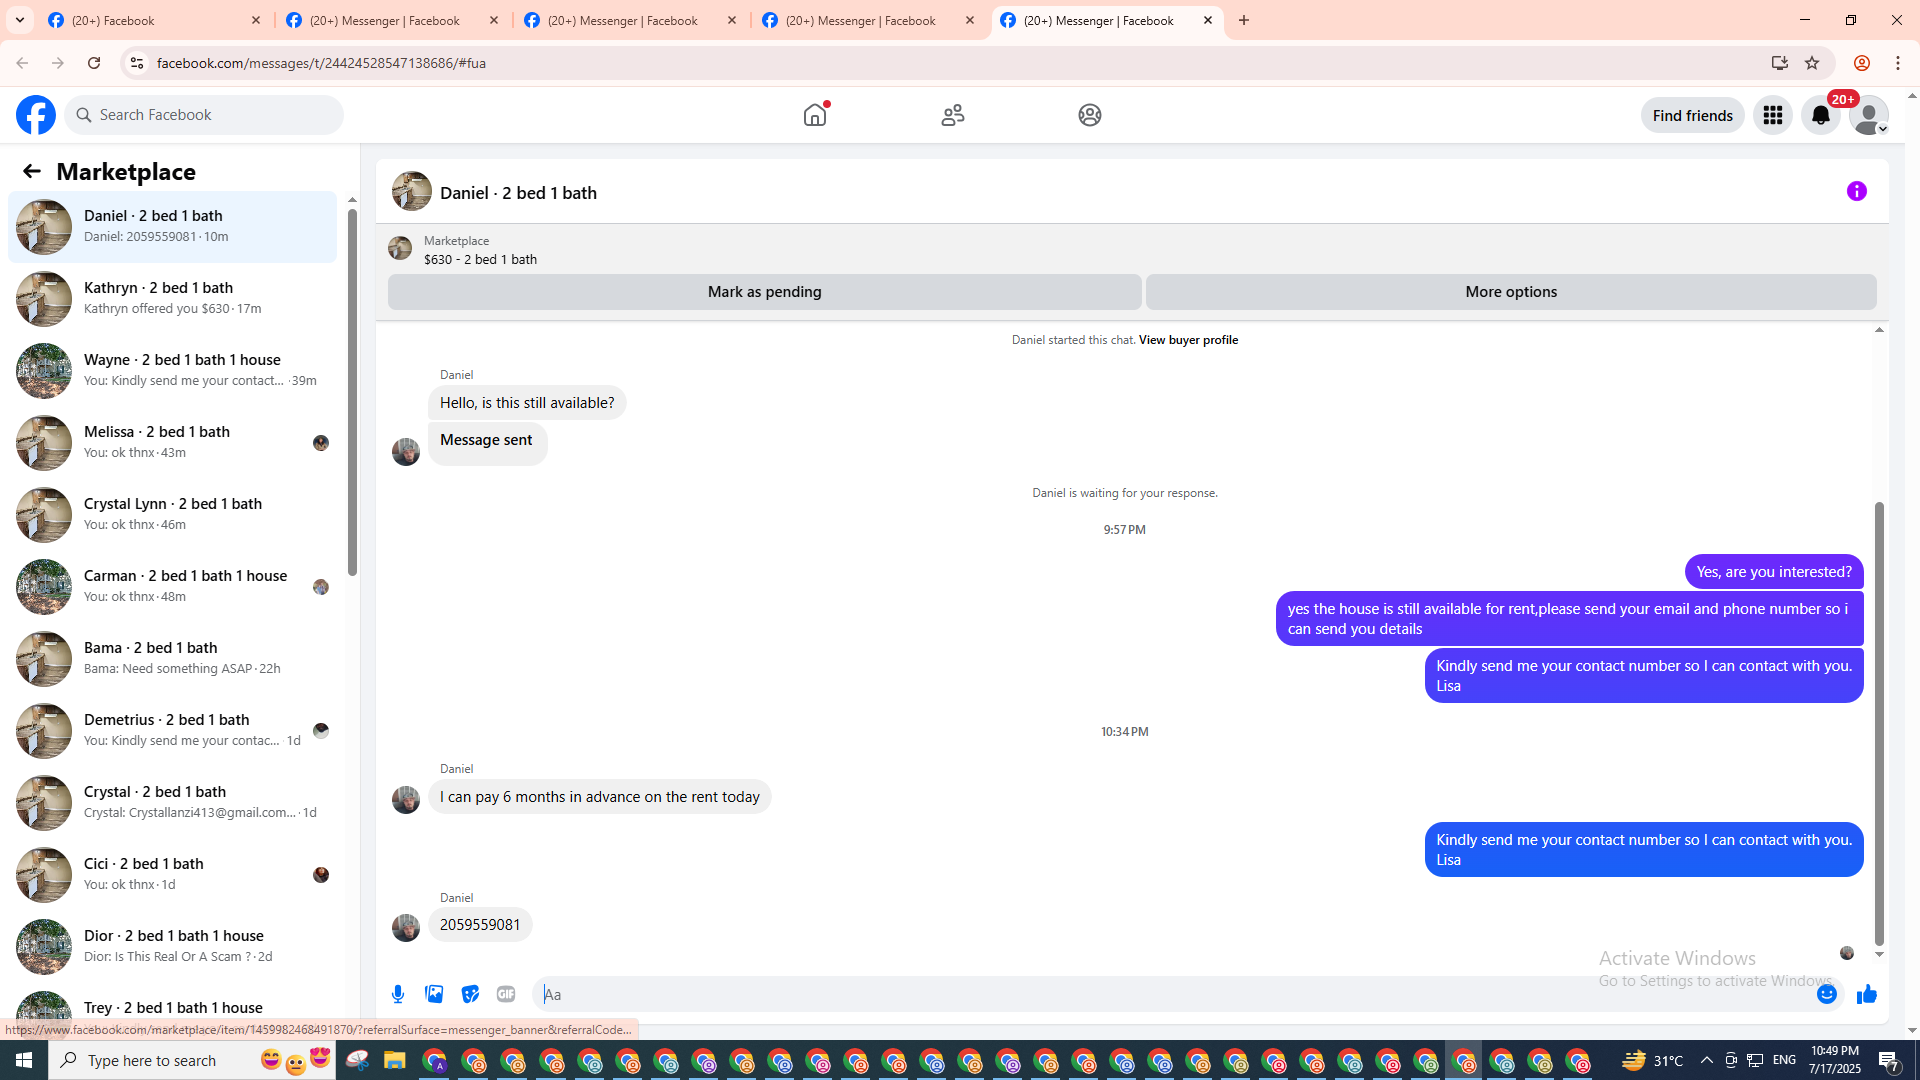Click the 2059559081 message bubble

[x=480, y=925]
